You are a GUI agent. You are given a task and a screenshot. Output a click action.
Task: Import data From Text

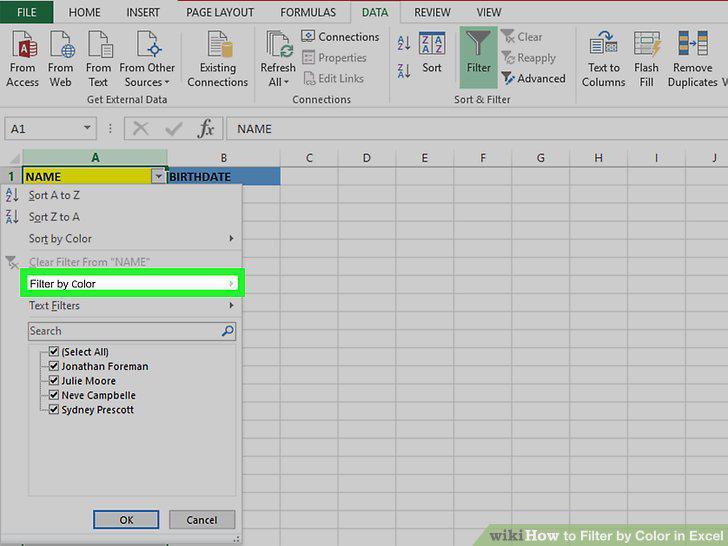(x=98, y=58)
